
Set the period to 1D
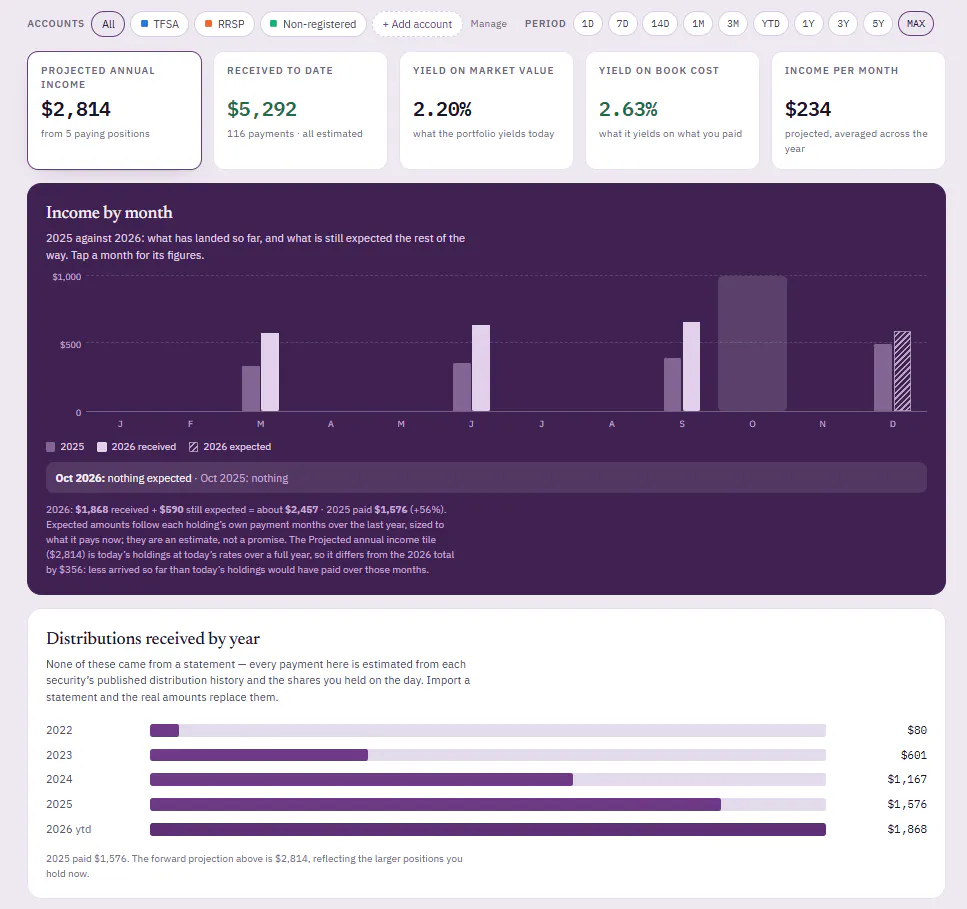tap(588, 24)
